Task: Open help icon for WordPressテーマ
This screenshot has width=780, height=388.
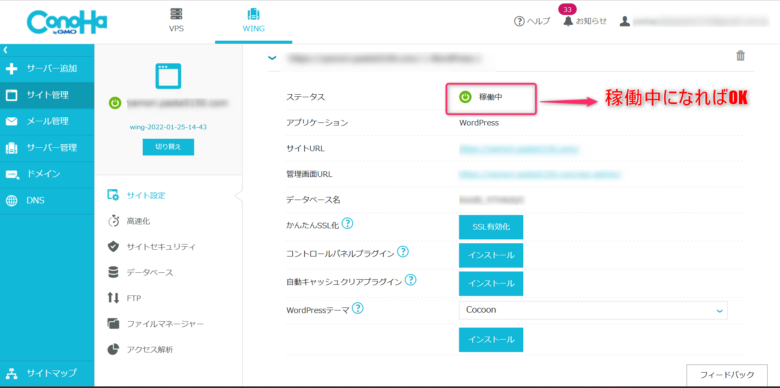Action: click(358, 308)
